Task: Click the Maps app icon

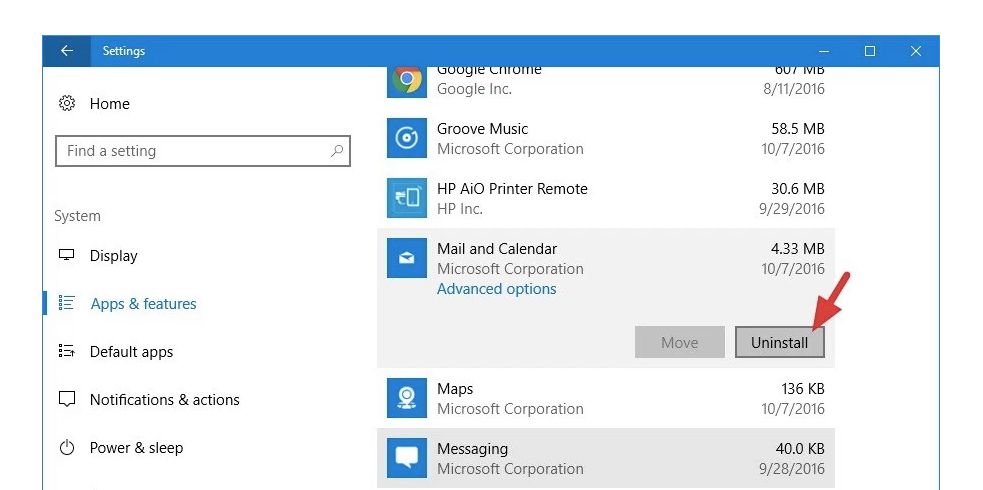Action: click(x=407, y=398)
